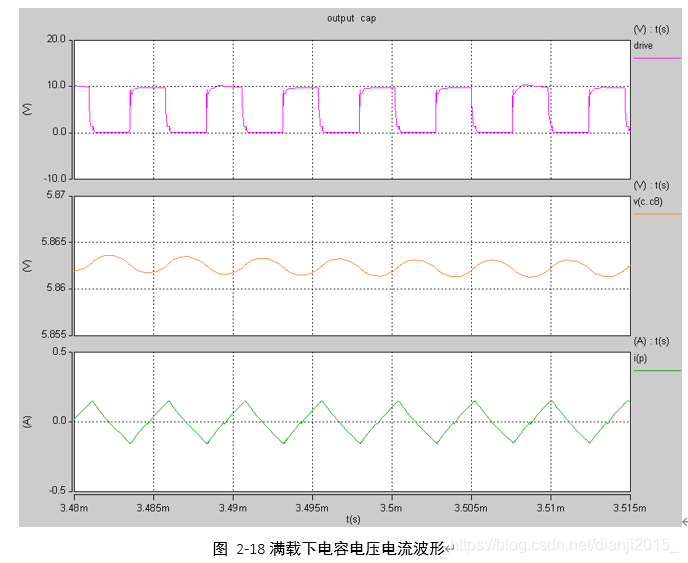Screen dimensions: 688x563
Task: Click the '0.5' y-axis value on current plot
Action: click(x=59, y=352)
